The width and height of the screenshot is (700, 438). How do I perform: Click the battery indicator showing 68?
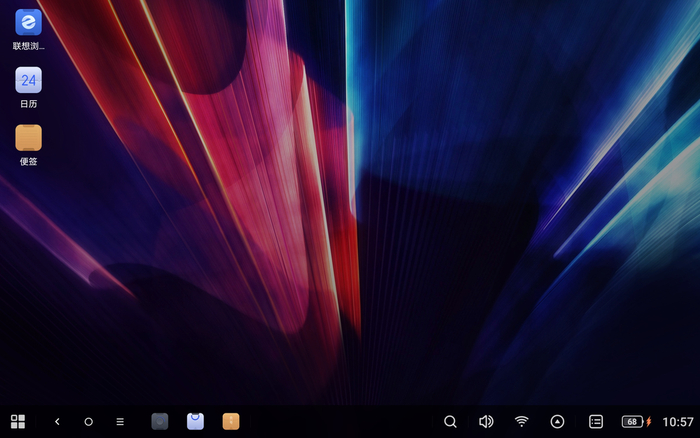[x=635, y=422]
